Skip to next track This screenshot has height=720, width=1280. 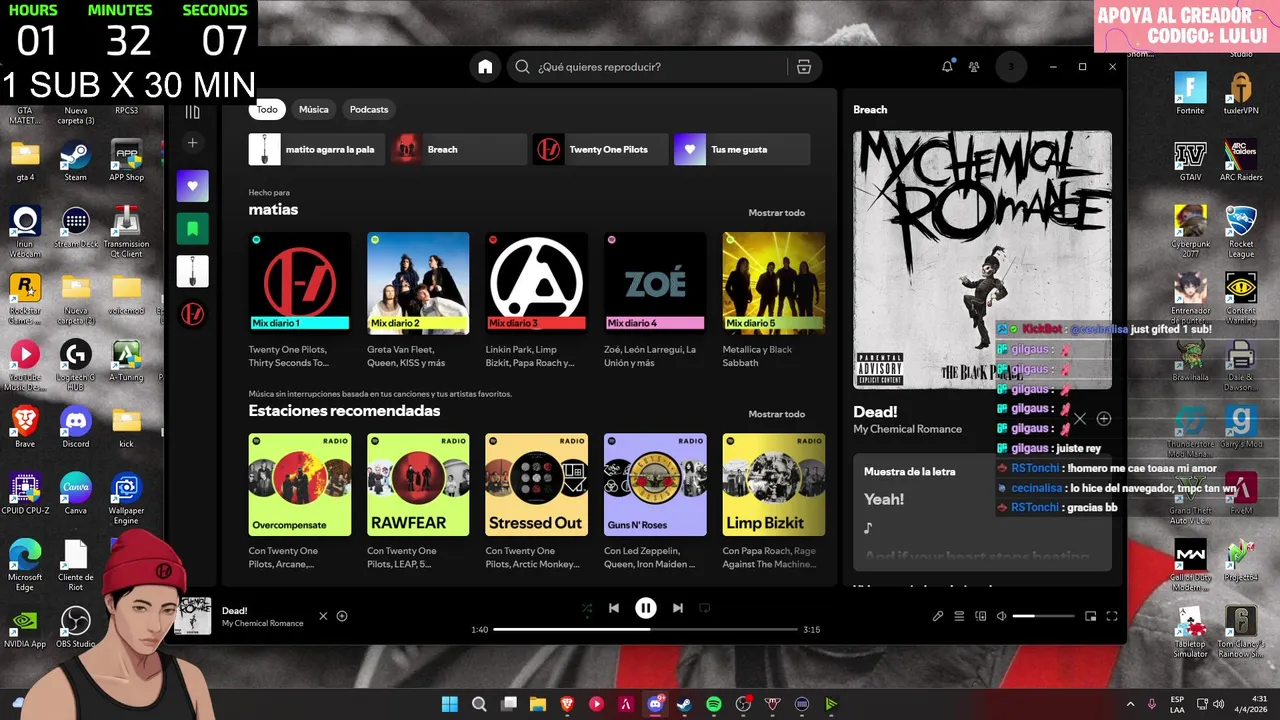[x=678, y=608]
